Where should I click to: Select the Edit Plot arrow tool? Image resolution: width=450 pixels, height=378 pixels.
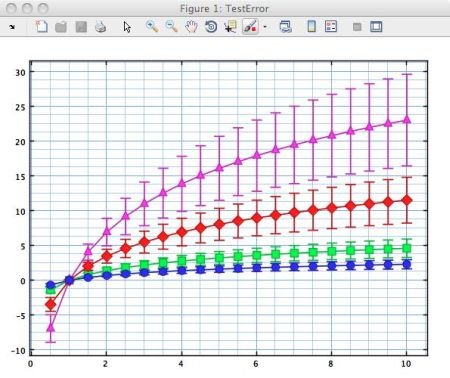pos(127,27)
